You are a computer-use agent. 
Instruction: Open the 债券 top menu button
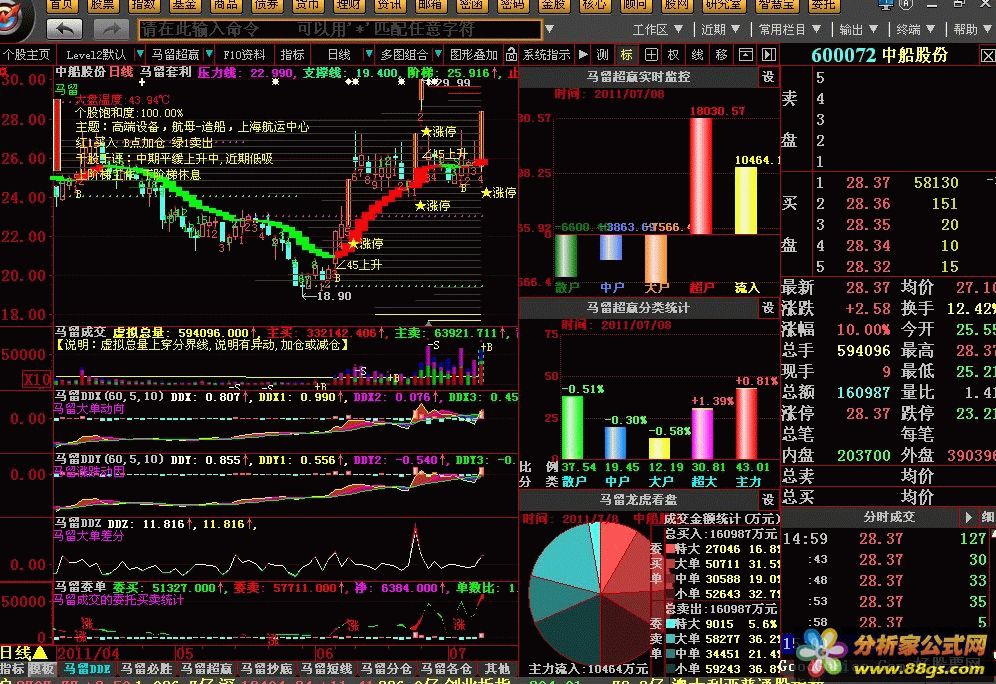pos(266,6)
